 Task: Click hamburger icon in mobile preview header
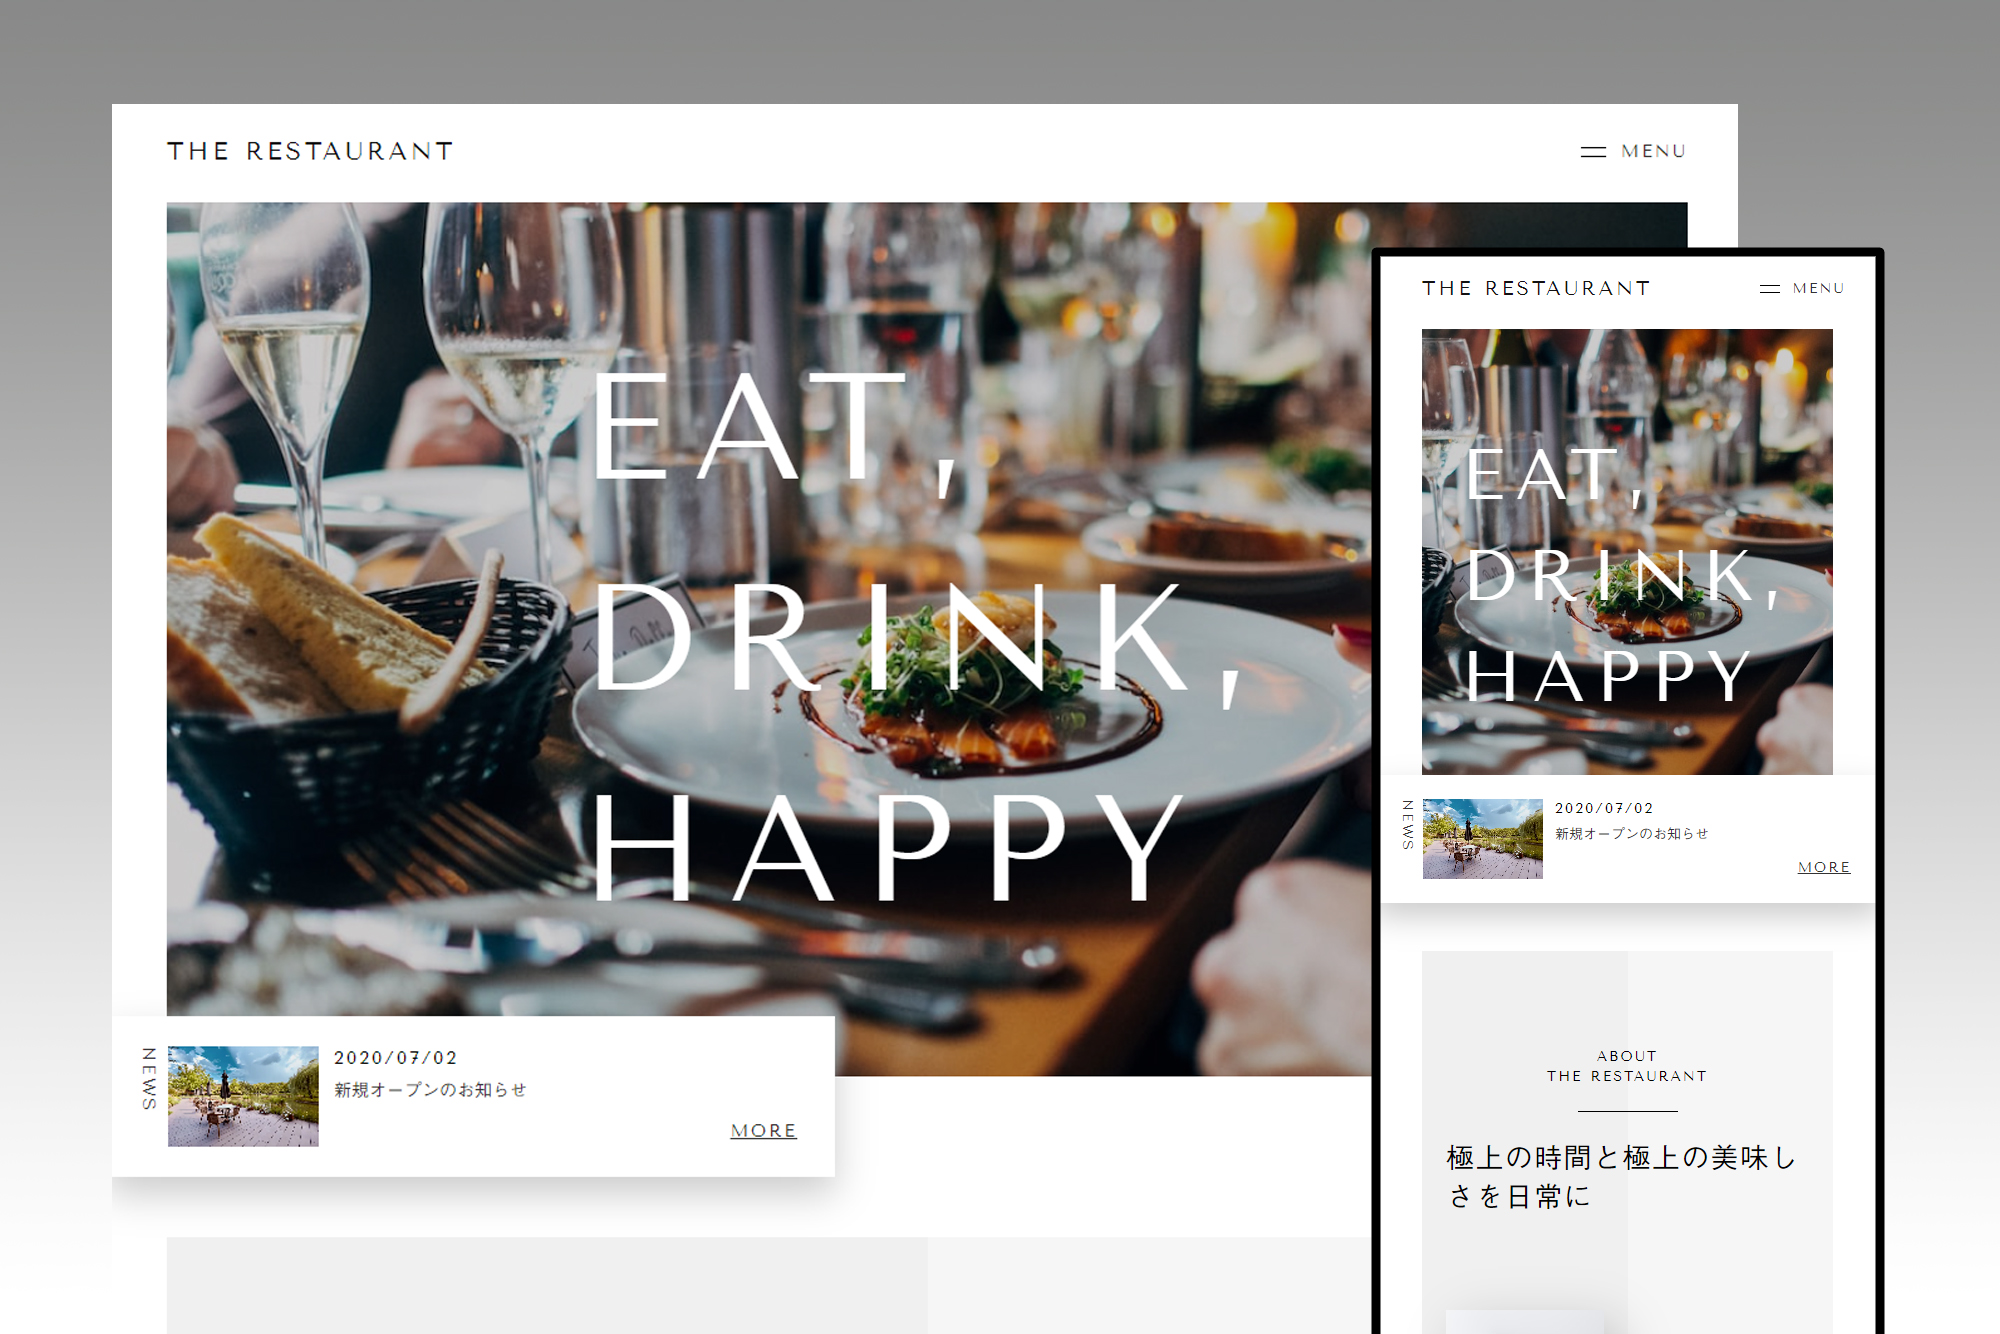1770,289
